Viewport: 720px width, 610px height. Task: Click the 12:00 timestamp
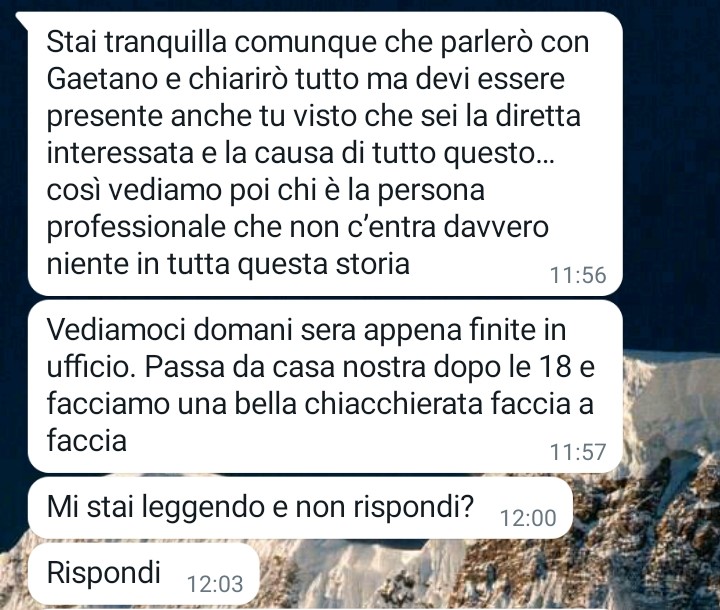528,518
